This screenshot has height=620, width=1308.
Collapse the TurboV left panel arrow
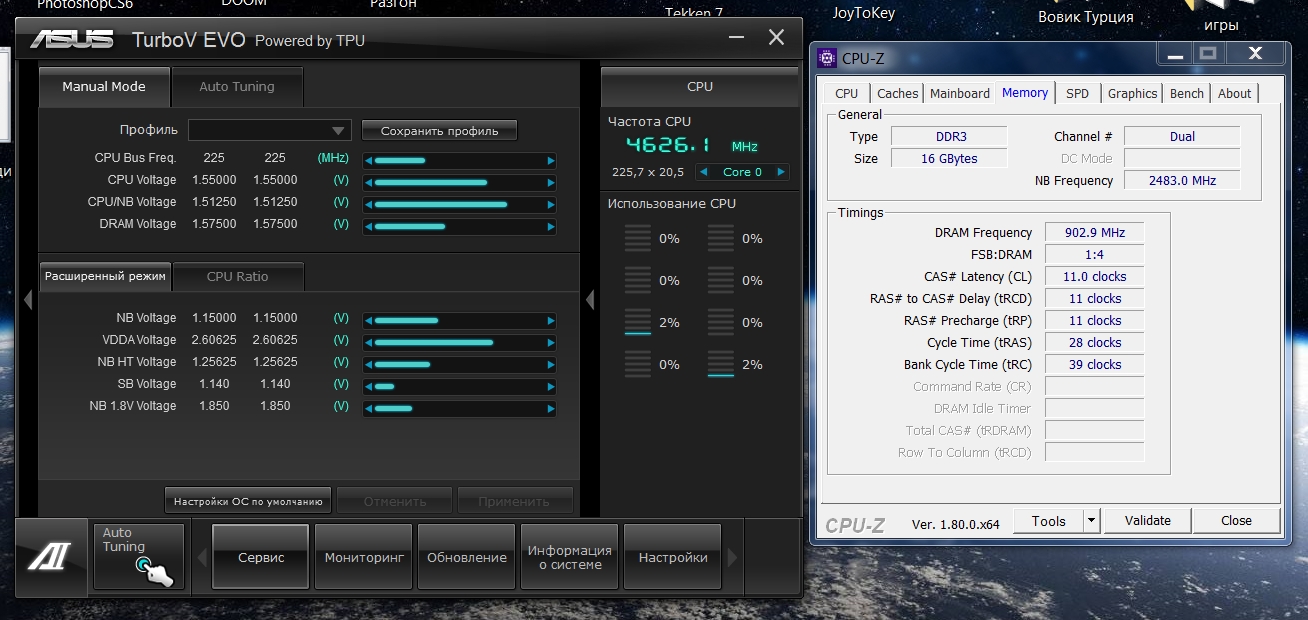[28, 300]
